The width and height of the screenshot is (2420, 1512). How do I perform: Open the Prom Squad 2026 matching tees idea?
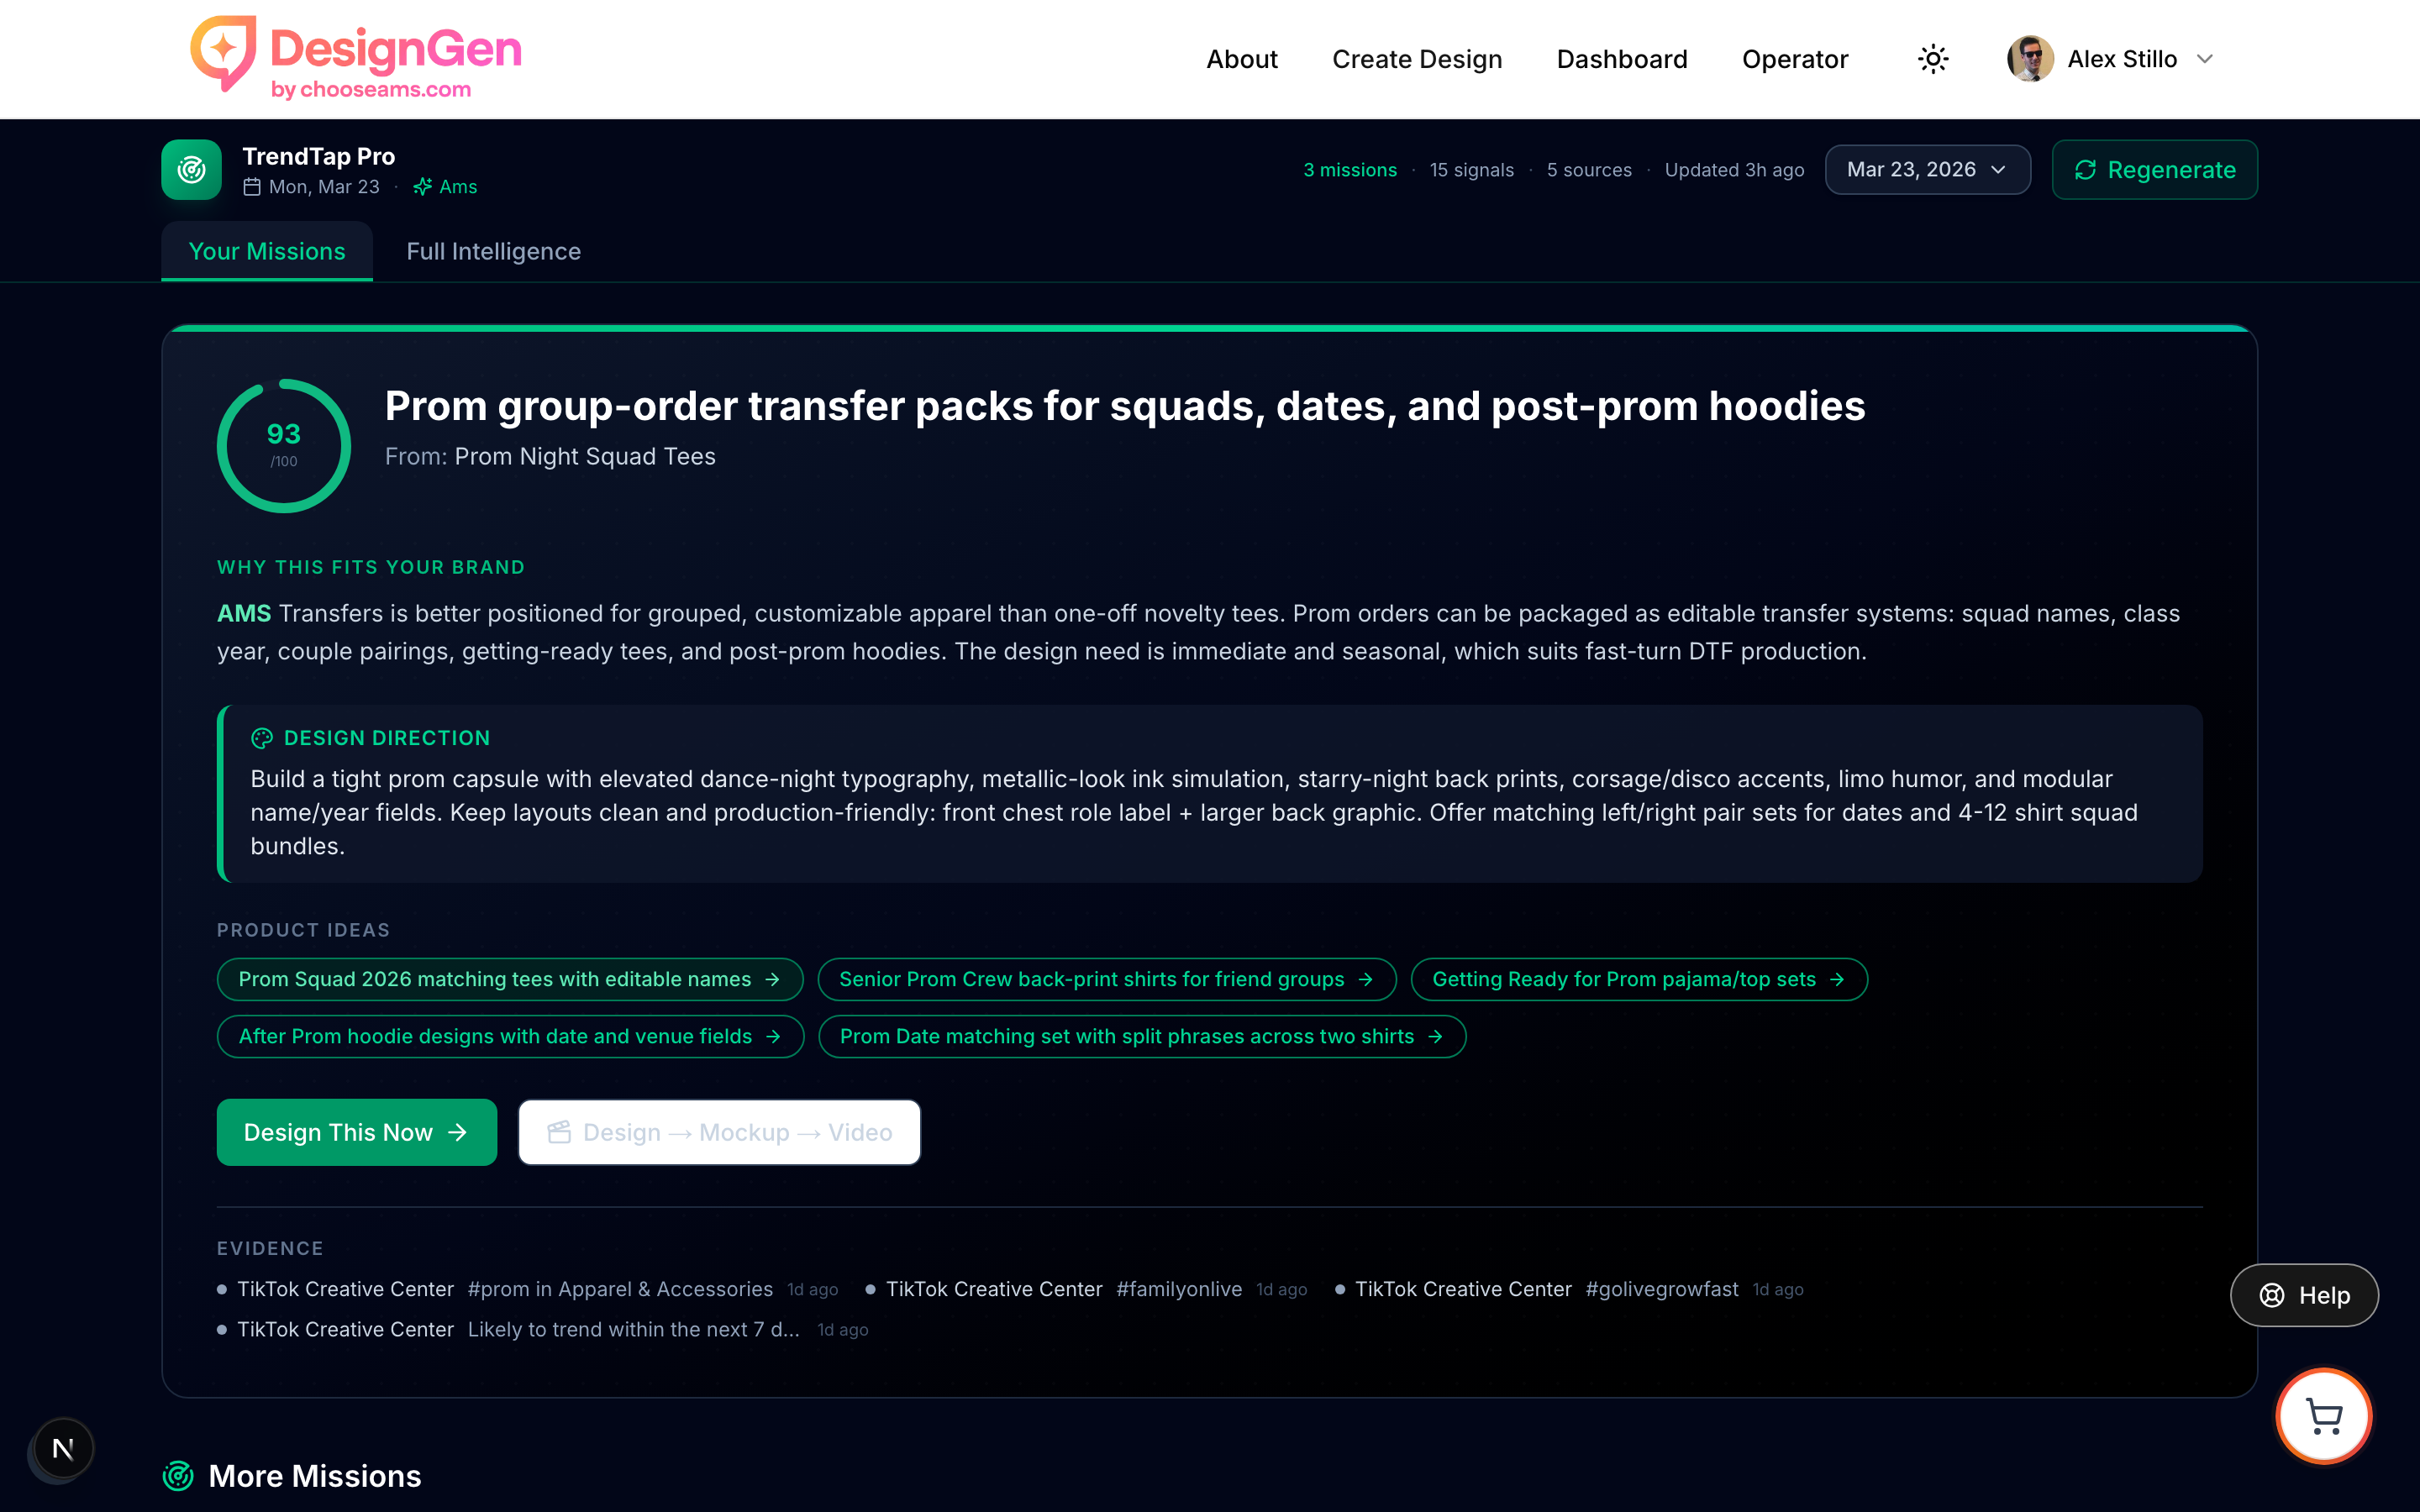[509, 979]
